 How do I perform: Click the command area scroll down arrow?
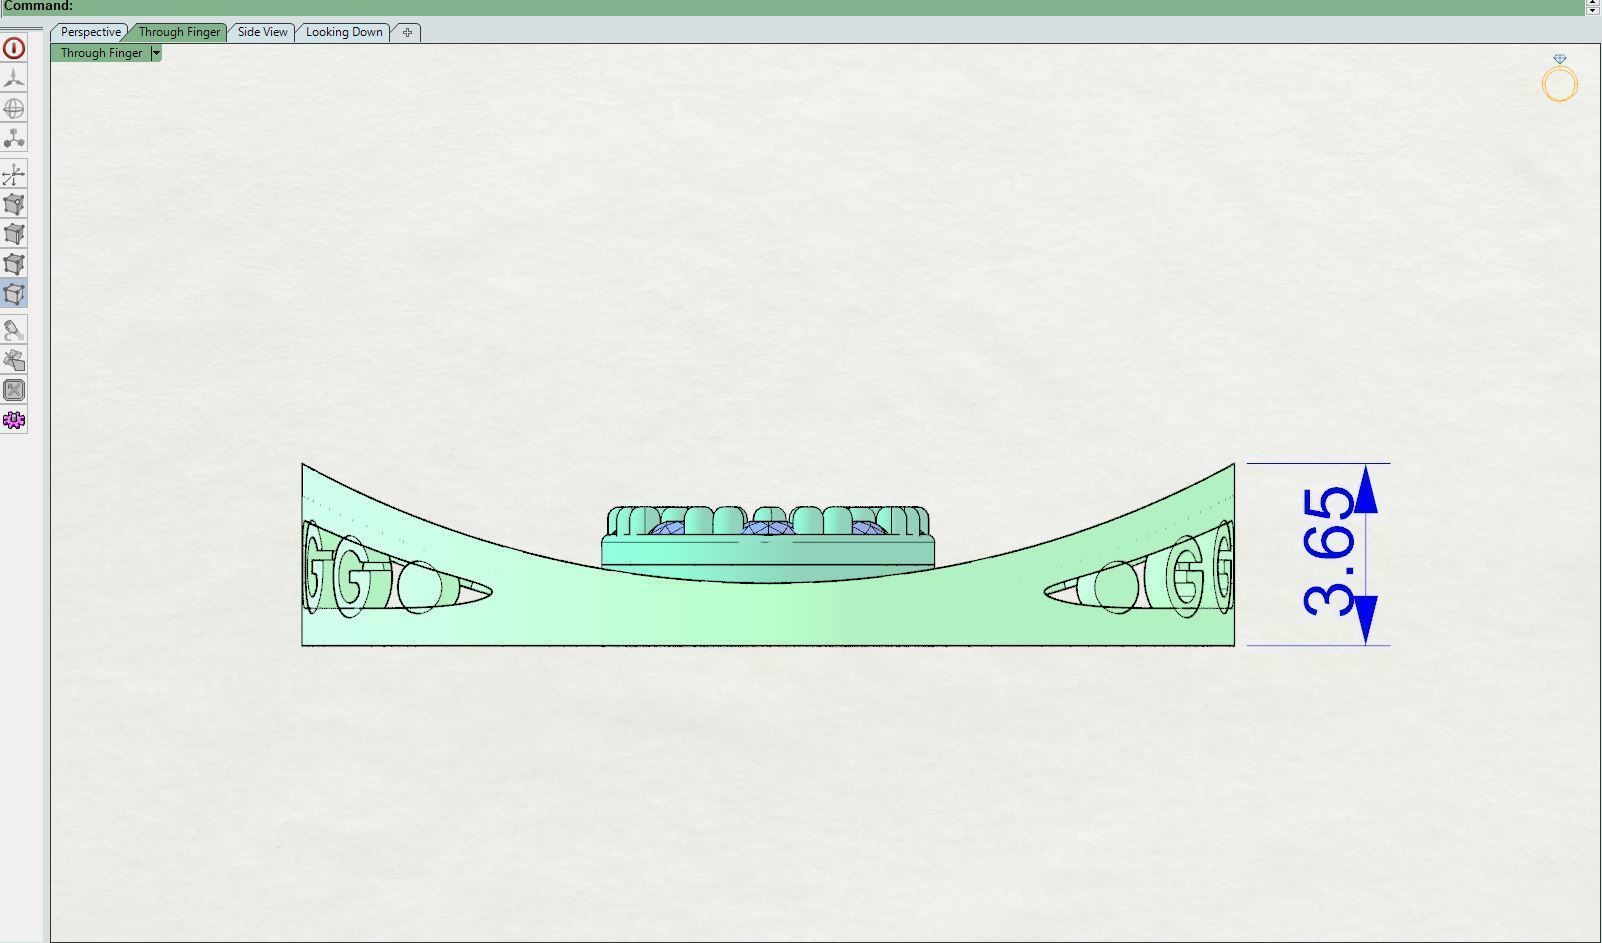pos(1593,10)
